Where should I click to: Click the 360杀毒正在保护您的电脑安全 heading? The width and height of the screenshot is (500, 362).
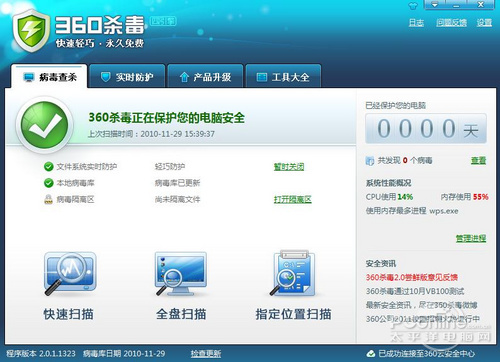click(x=167, y=118)
